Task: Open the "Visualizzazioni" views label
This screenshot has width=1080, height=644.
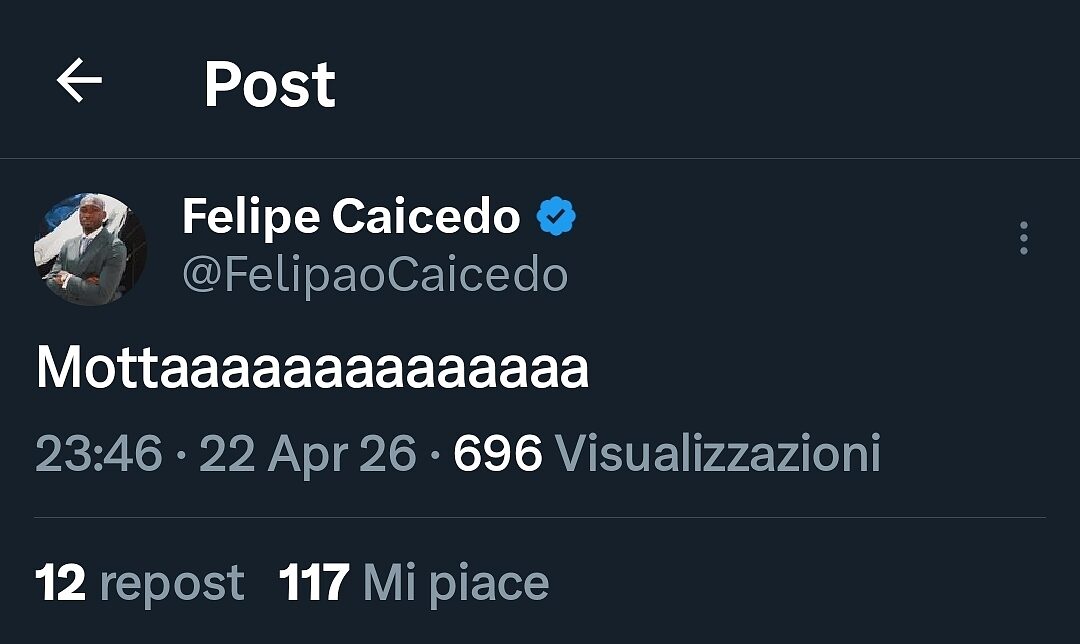Action: pos(717,455)
